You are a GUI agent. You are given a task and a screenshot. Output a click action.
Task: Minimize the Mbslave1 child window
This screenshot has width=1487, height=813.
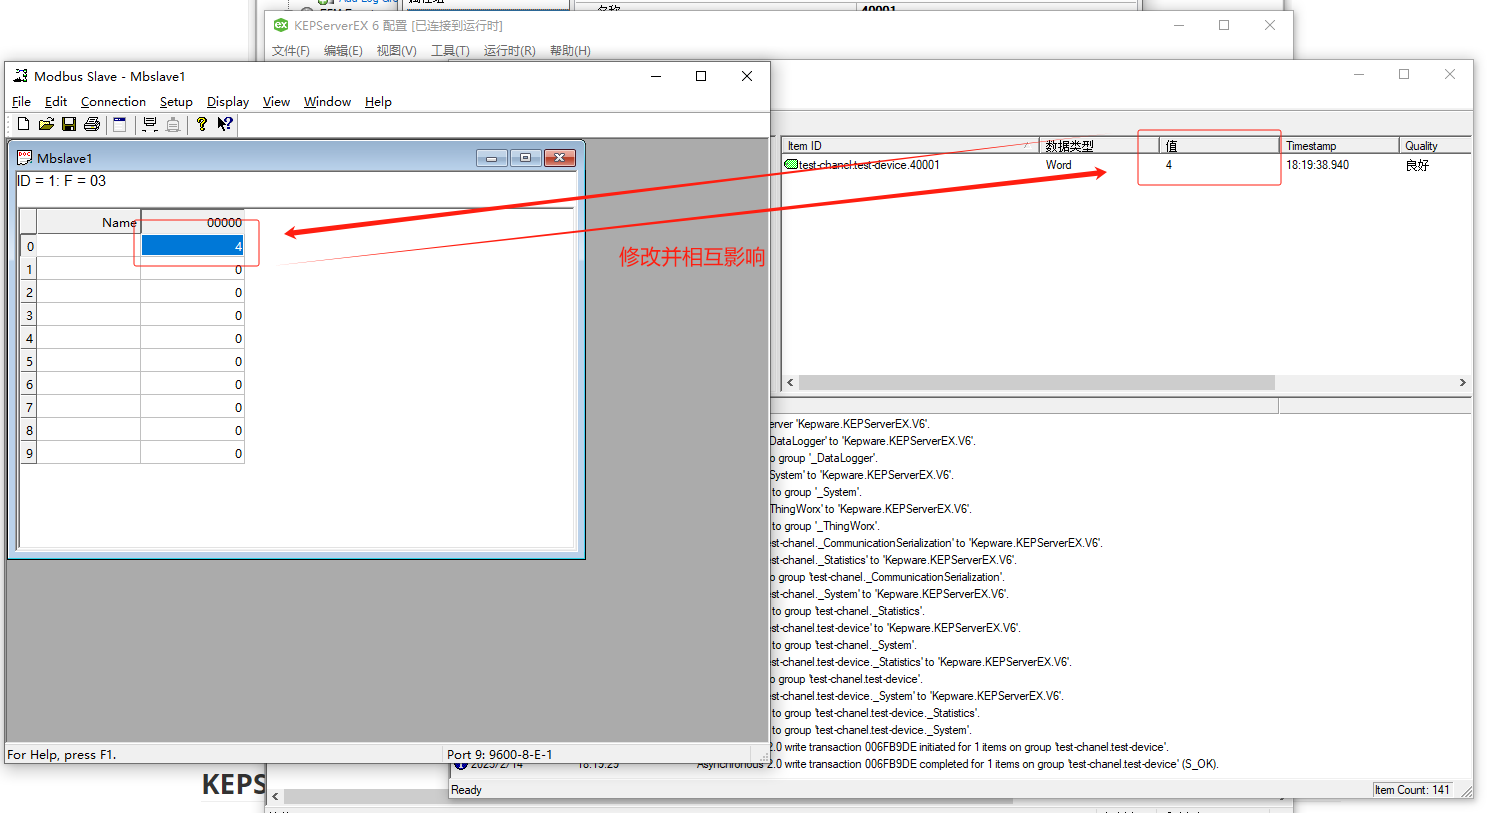click(491, 158)
